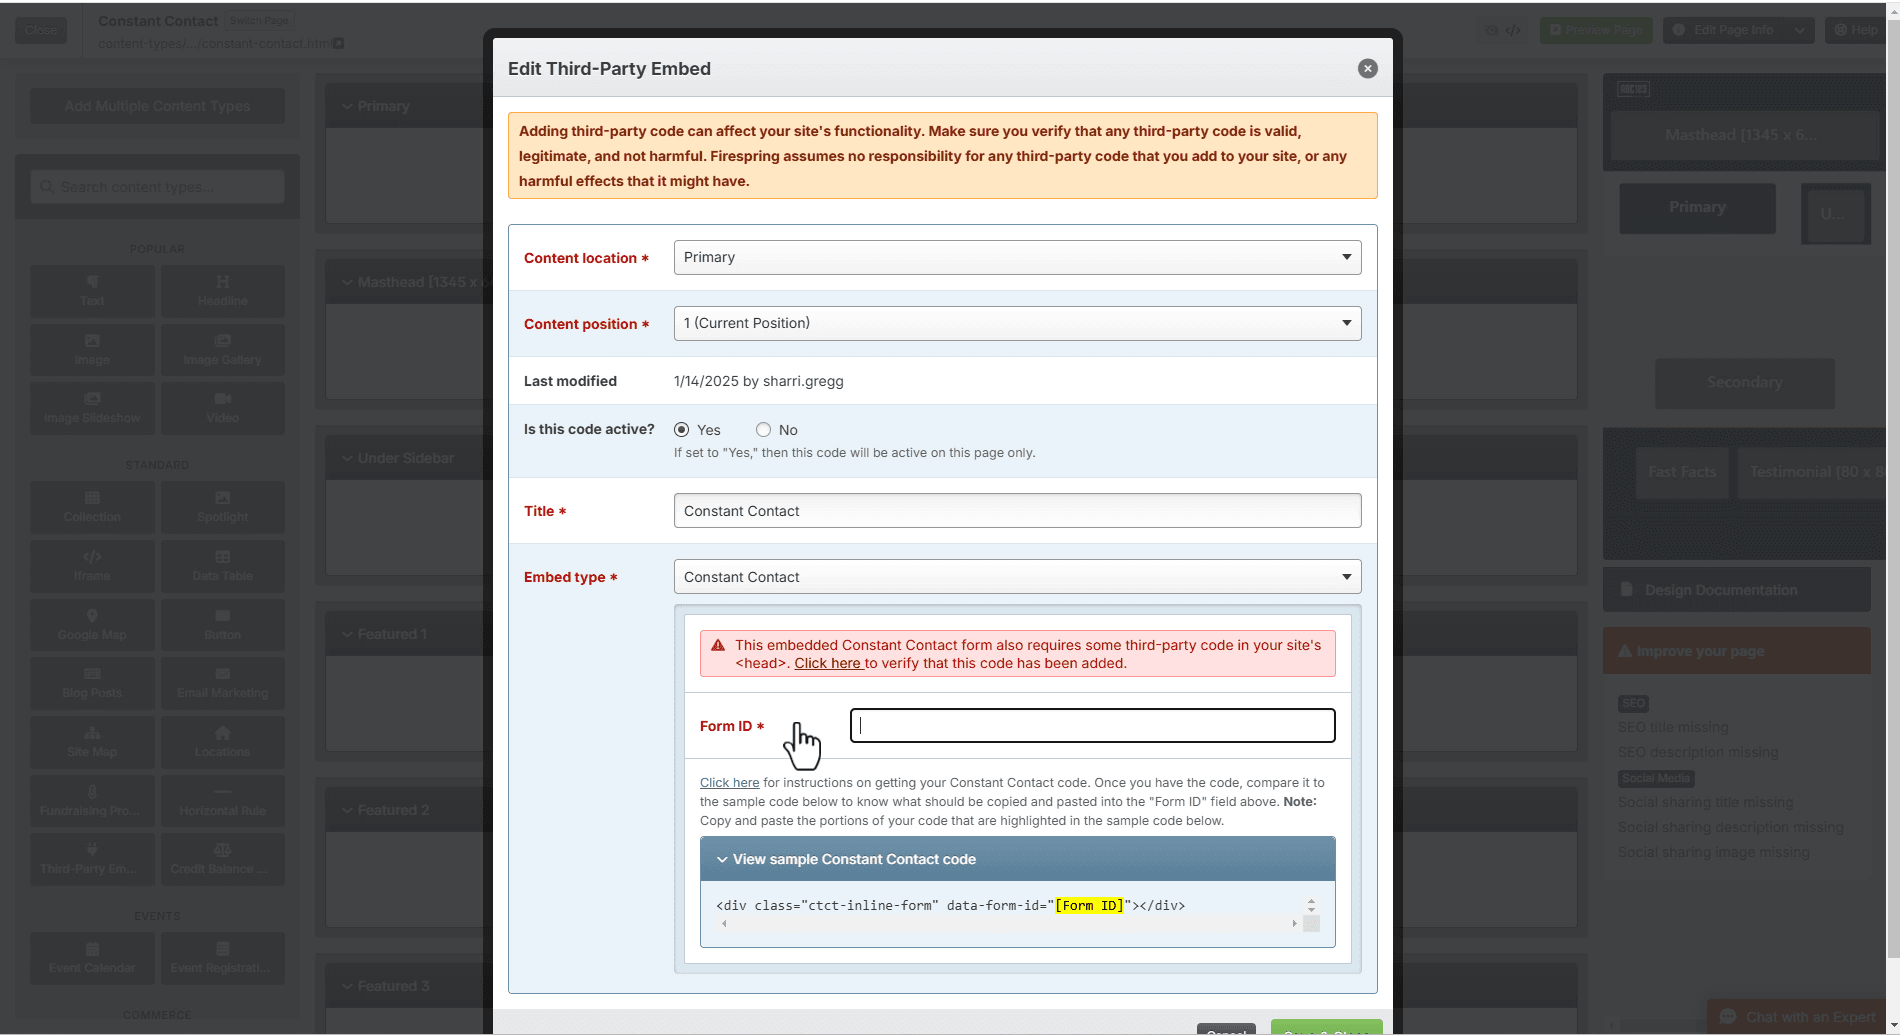Image resolution: width=1900 pixels, height=1035 pixels.
Task: Click the Preview Page button
Action: coord(1596,30)
